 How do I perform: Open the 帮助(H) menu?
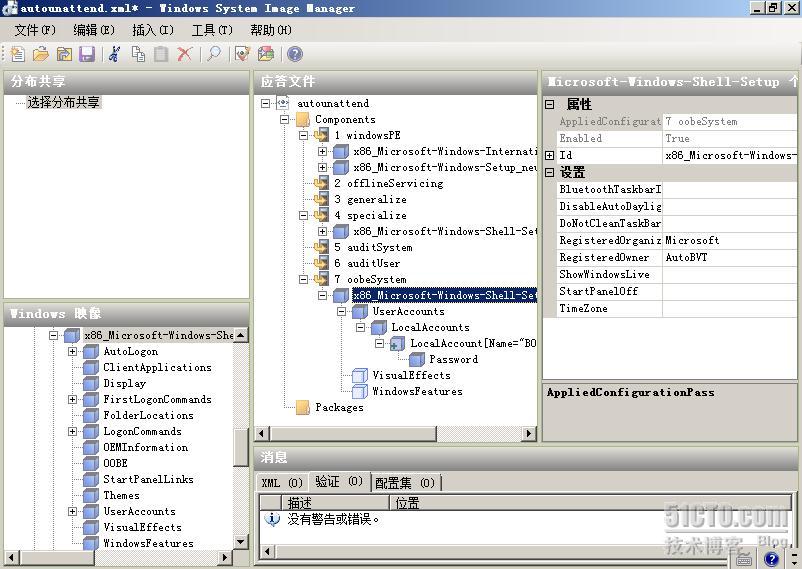click(271, 30)
